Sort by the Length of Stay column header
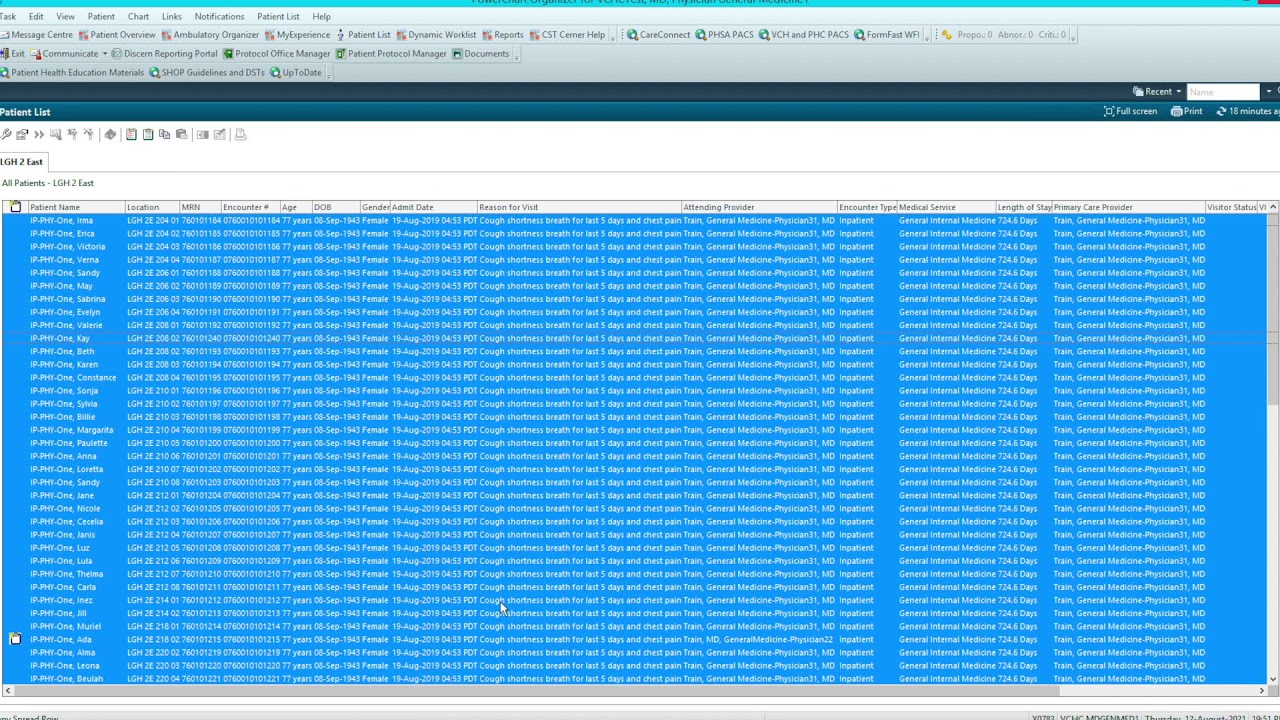This screenshot has width=1280, height=720. 1023,208
